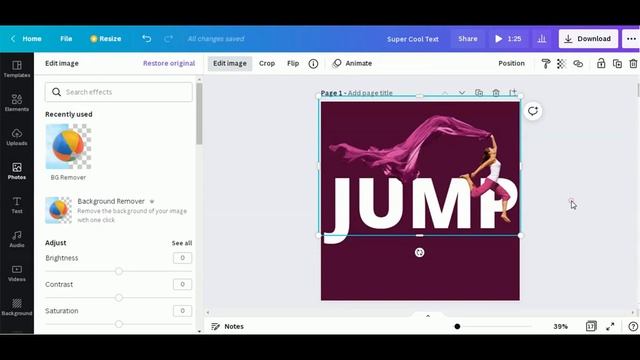The image size is (640, 360).
Task: Click the copy style paint roller icon
Action: [x=545, y=64]
